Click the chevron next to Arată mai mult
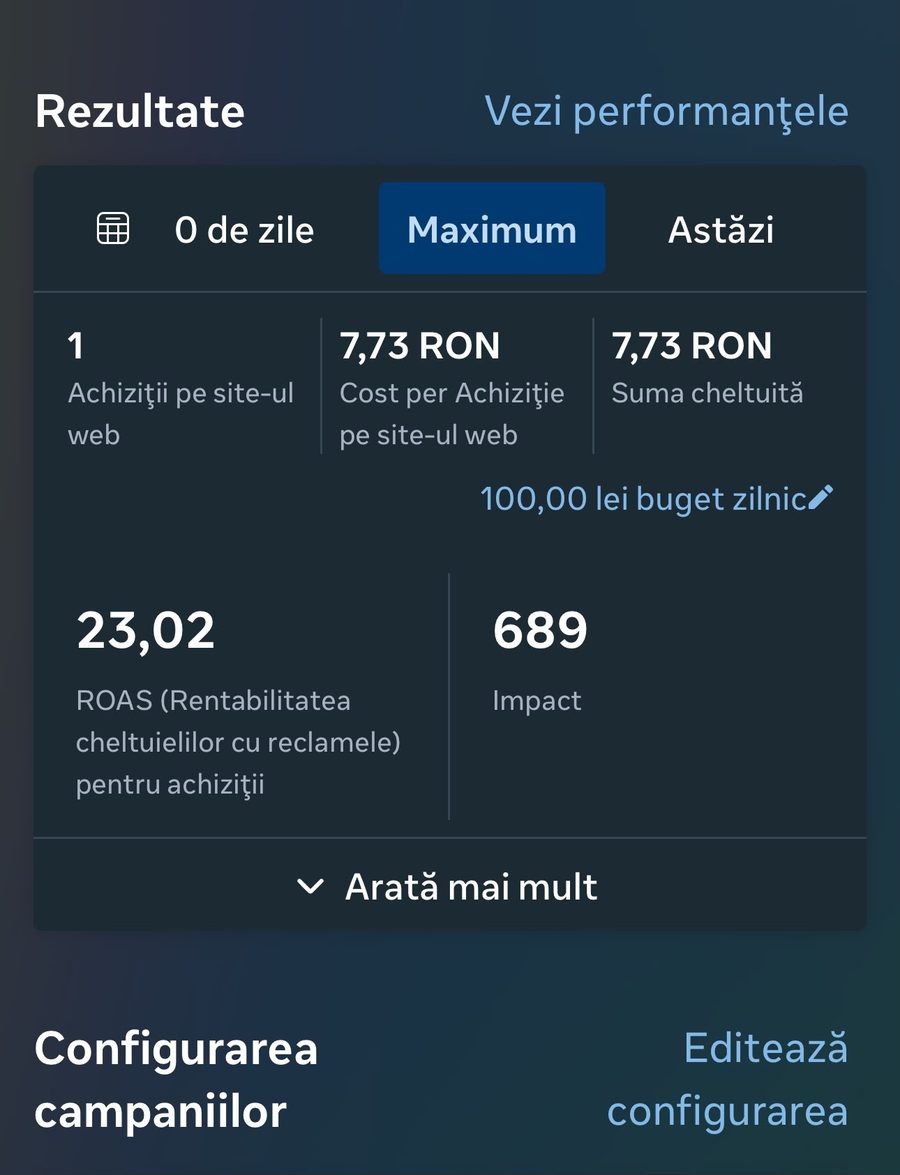900x1175 pixels. 310,886
